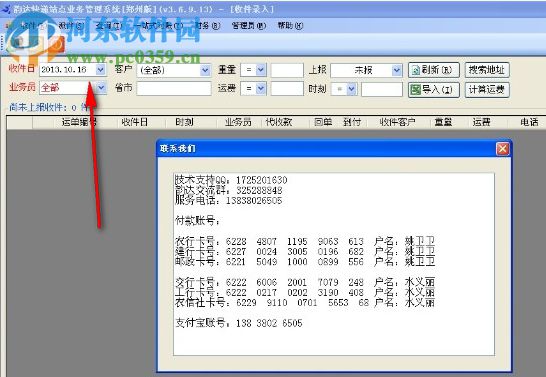Image resolution: width=546 pixels, height=377 pixels.
Task: Click the 重量 value input field
Action: point(287,70)
